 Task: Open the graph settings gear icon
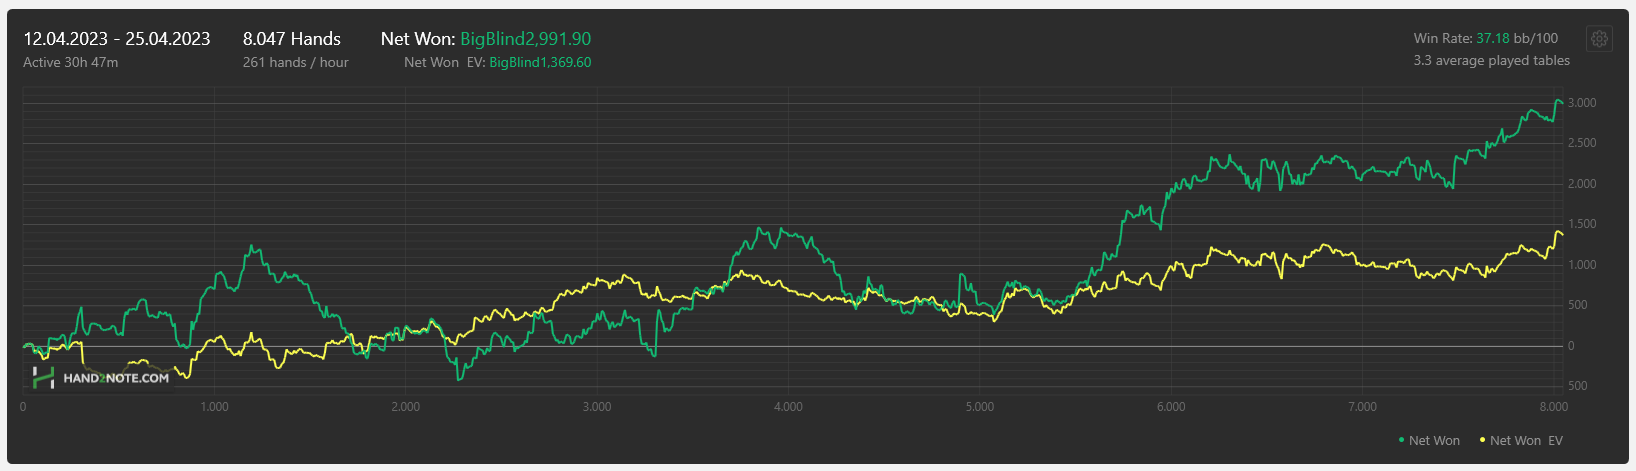[1599, 39]
